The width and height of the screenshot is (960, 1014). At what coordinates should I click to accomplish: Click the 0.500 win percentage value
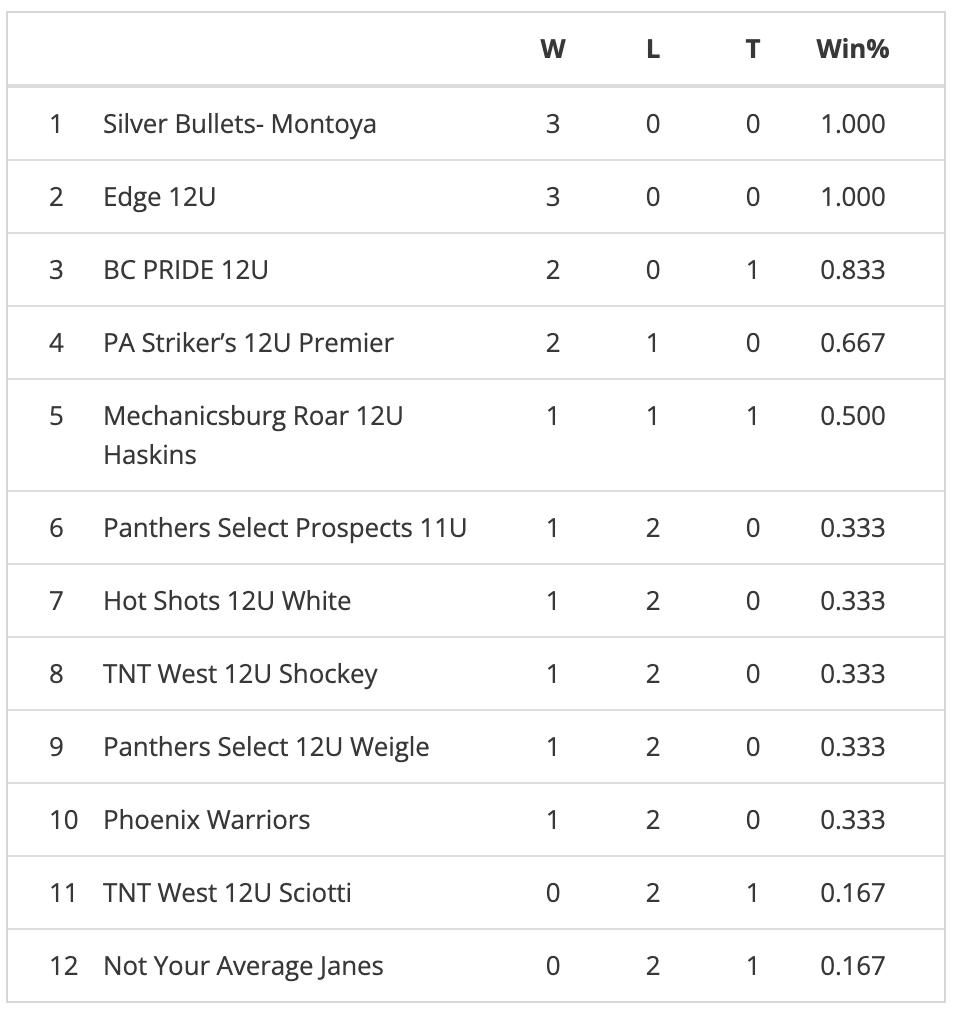[x=853, y=416]
